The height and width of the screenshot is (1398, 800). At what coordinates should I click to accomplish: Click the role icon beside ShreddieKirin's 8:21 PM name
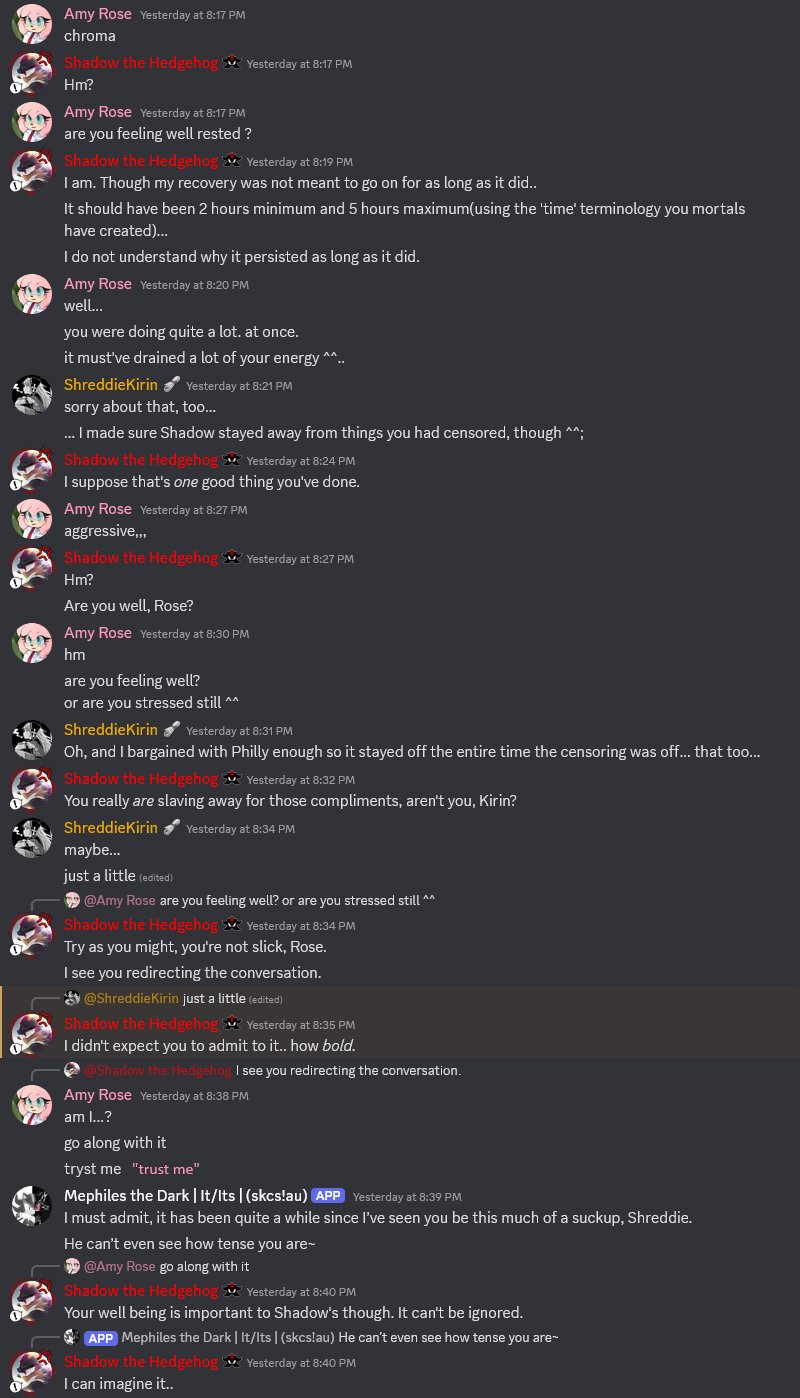click(x=171, y=385)
